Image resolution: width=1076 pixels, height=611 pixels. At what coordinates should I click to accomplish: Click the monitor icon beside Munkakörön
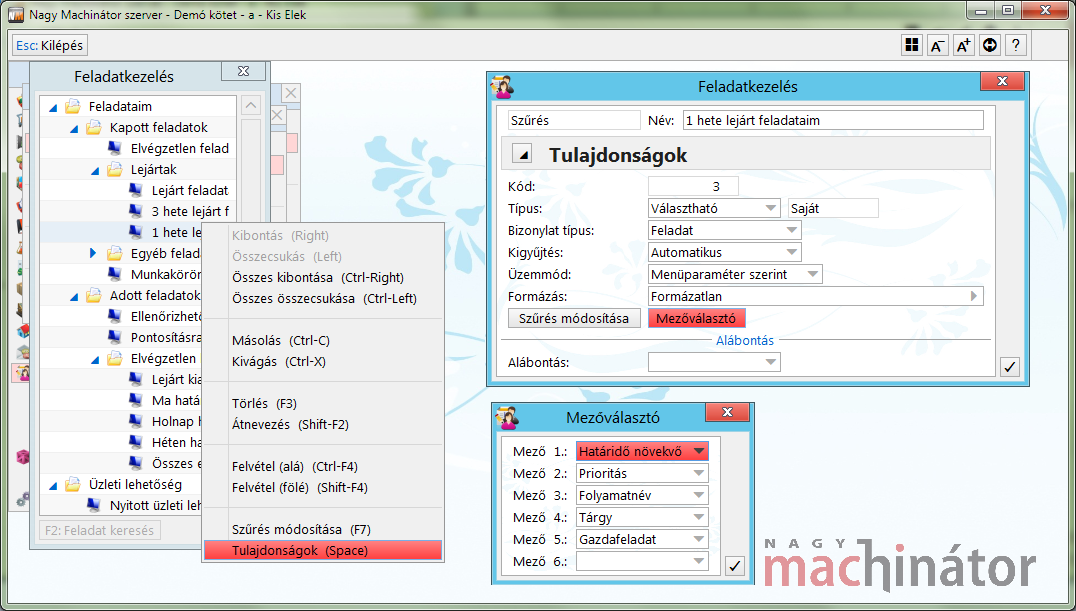pyautogui.click(x=115, y=275)
